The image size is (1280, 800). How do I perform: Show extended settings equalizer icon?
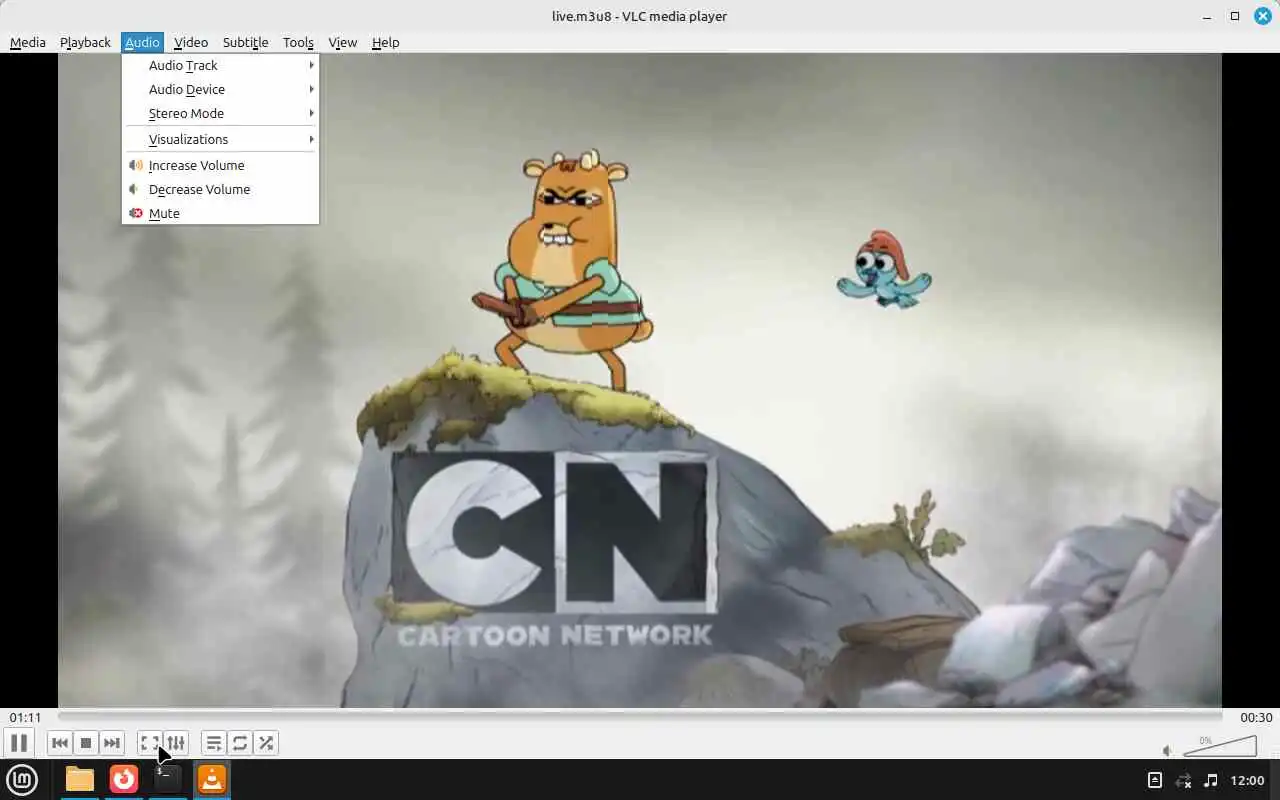176,743
